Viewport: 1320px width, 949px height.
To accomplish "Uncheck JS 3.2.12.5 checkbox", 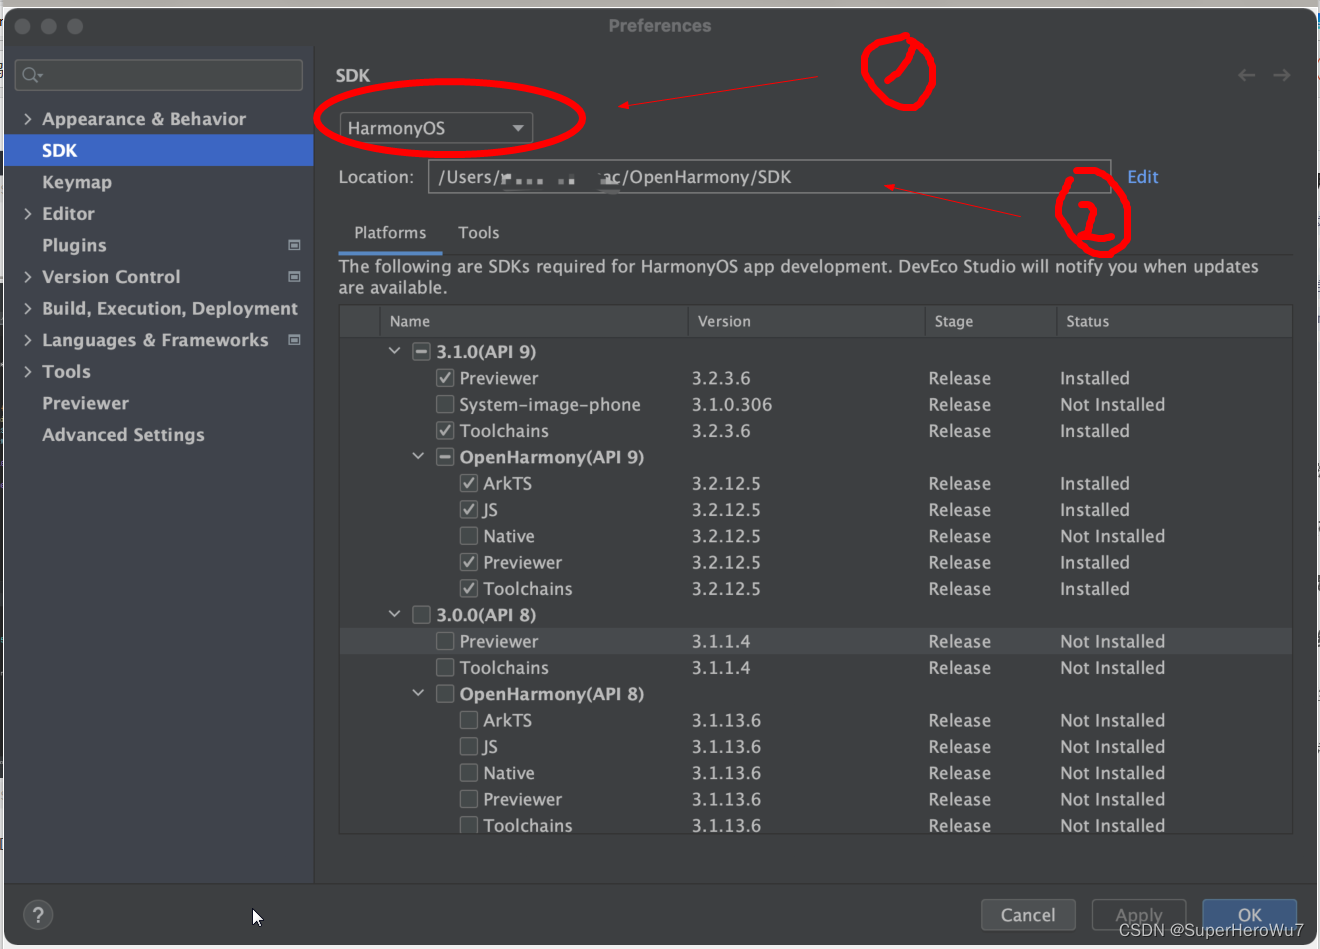I will click(469, 510).
